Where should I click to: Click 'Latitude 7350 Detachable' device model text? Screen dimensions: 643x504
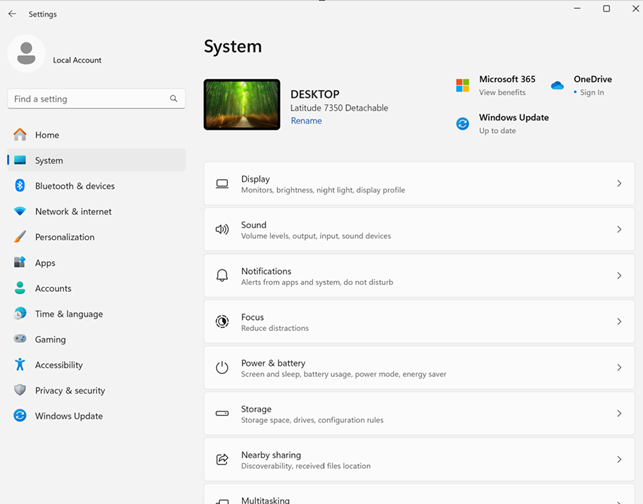pyautogui.click(x=339, y=108)
